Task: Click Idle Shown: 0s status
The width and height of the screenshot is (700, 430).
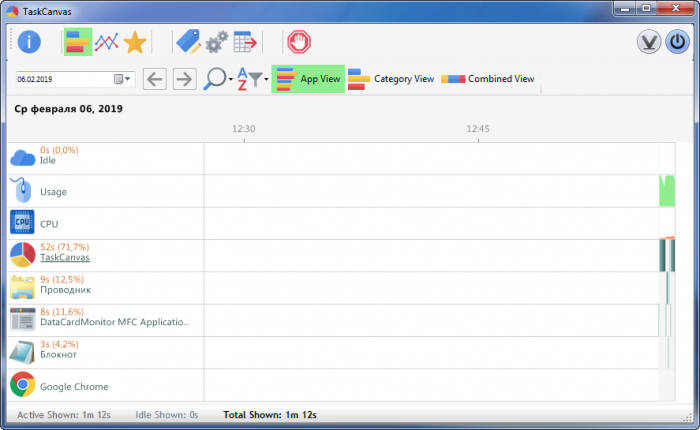Action: [167, 415]
